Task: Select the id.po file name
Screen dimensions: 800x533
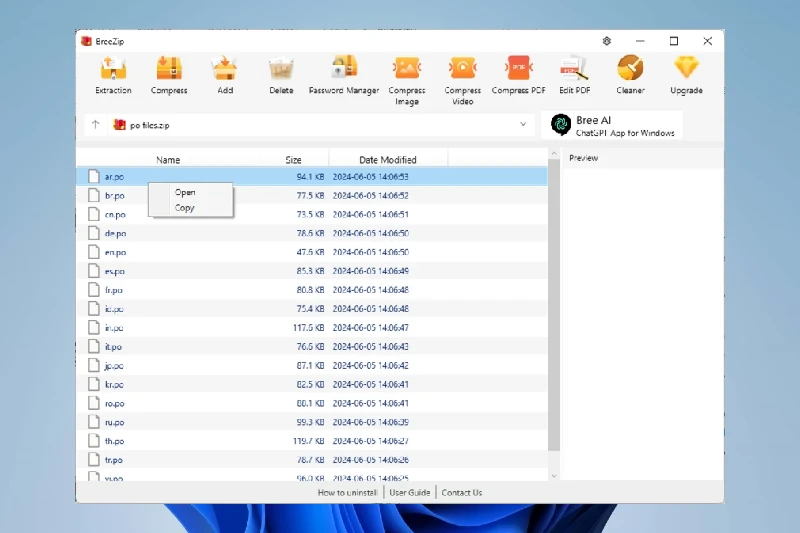Action: [114, 309]
